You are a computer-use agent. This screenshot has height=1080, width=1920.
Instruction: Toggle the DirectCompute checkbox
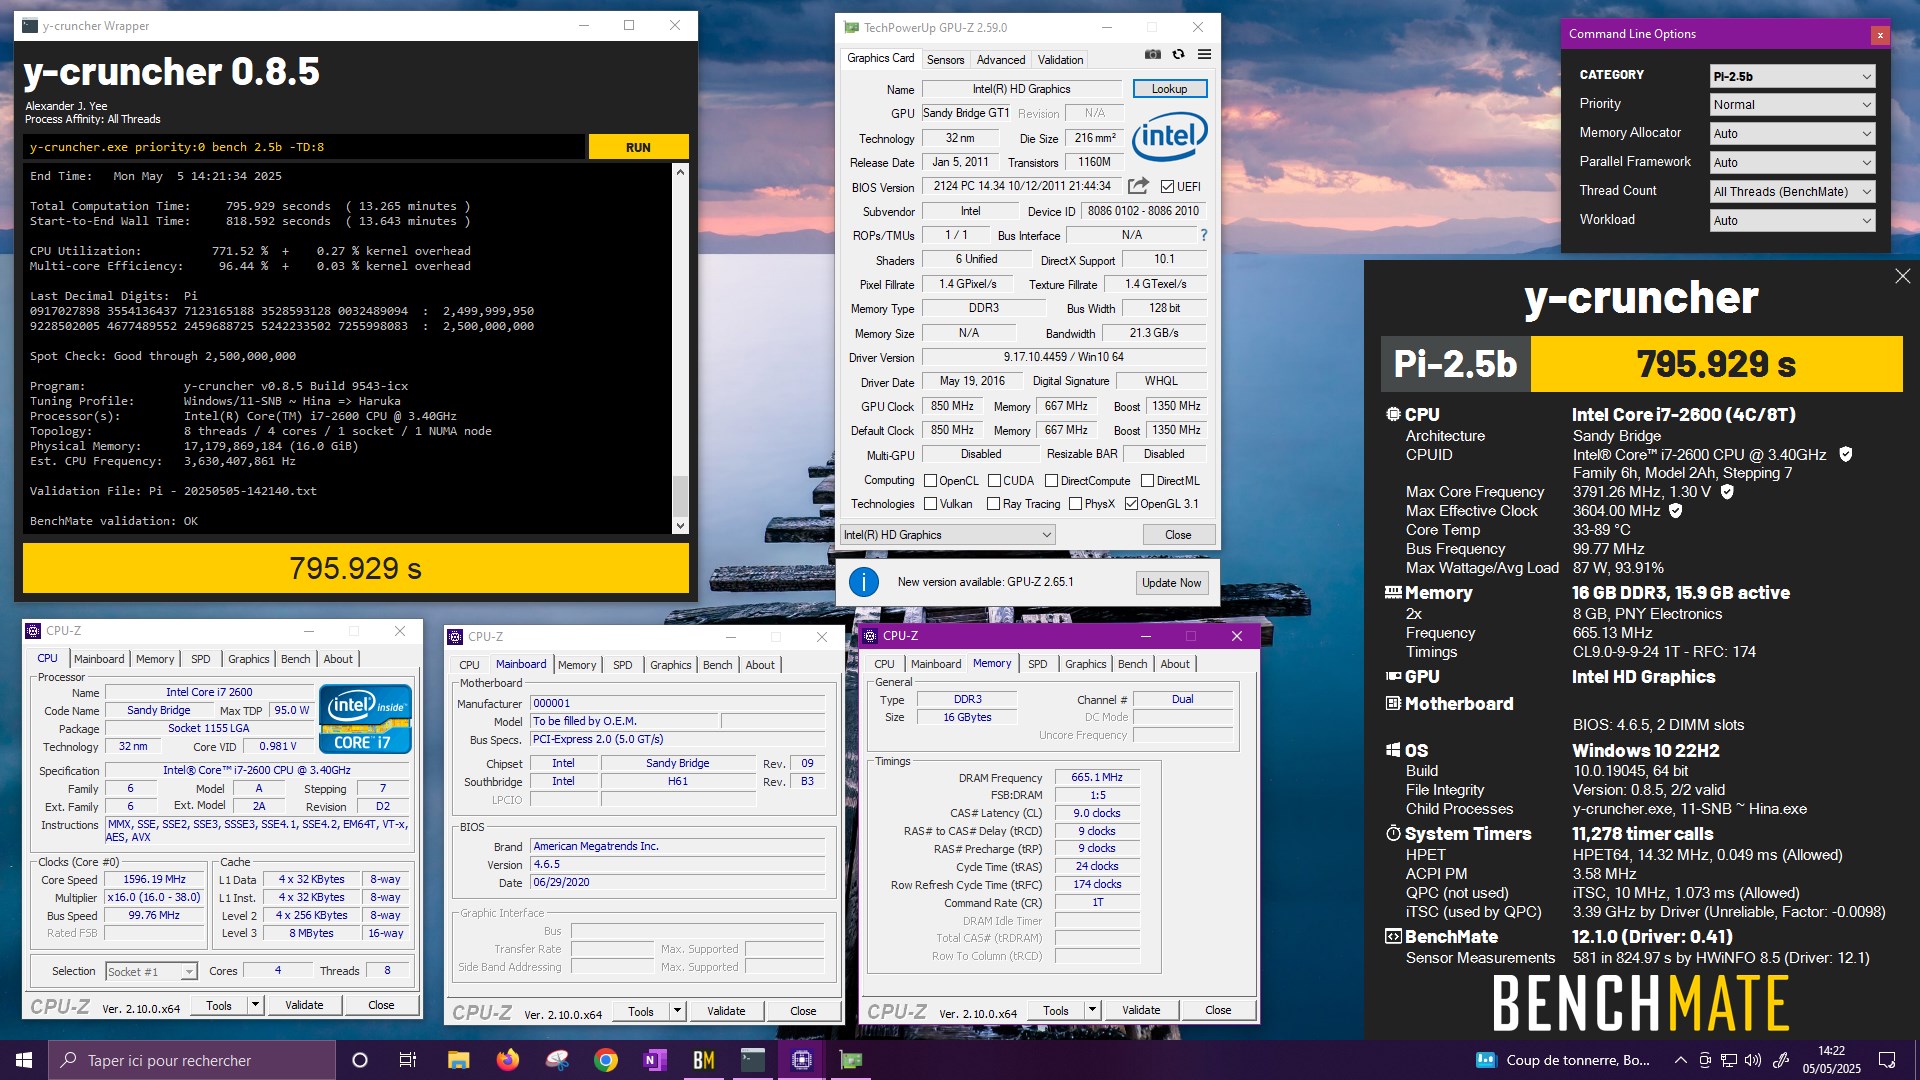[1051, 481]
